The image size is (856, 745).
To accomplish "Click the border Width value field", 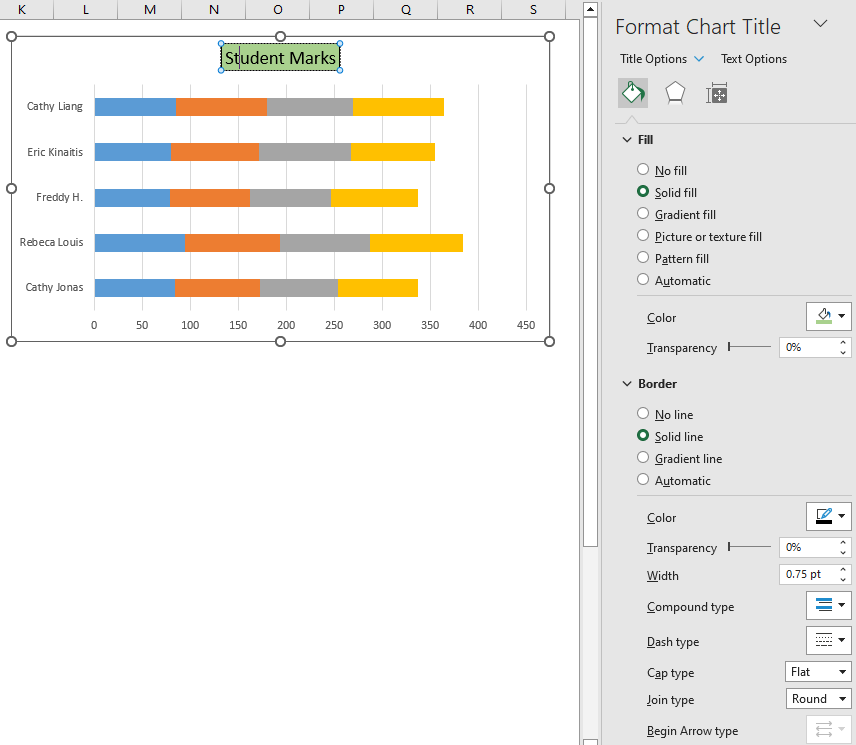I will tap(808, 574).
